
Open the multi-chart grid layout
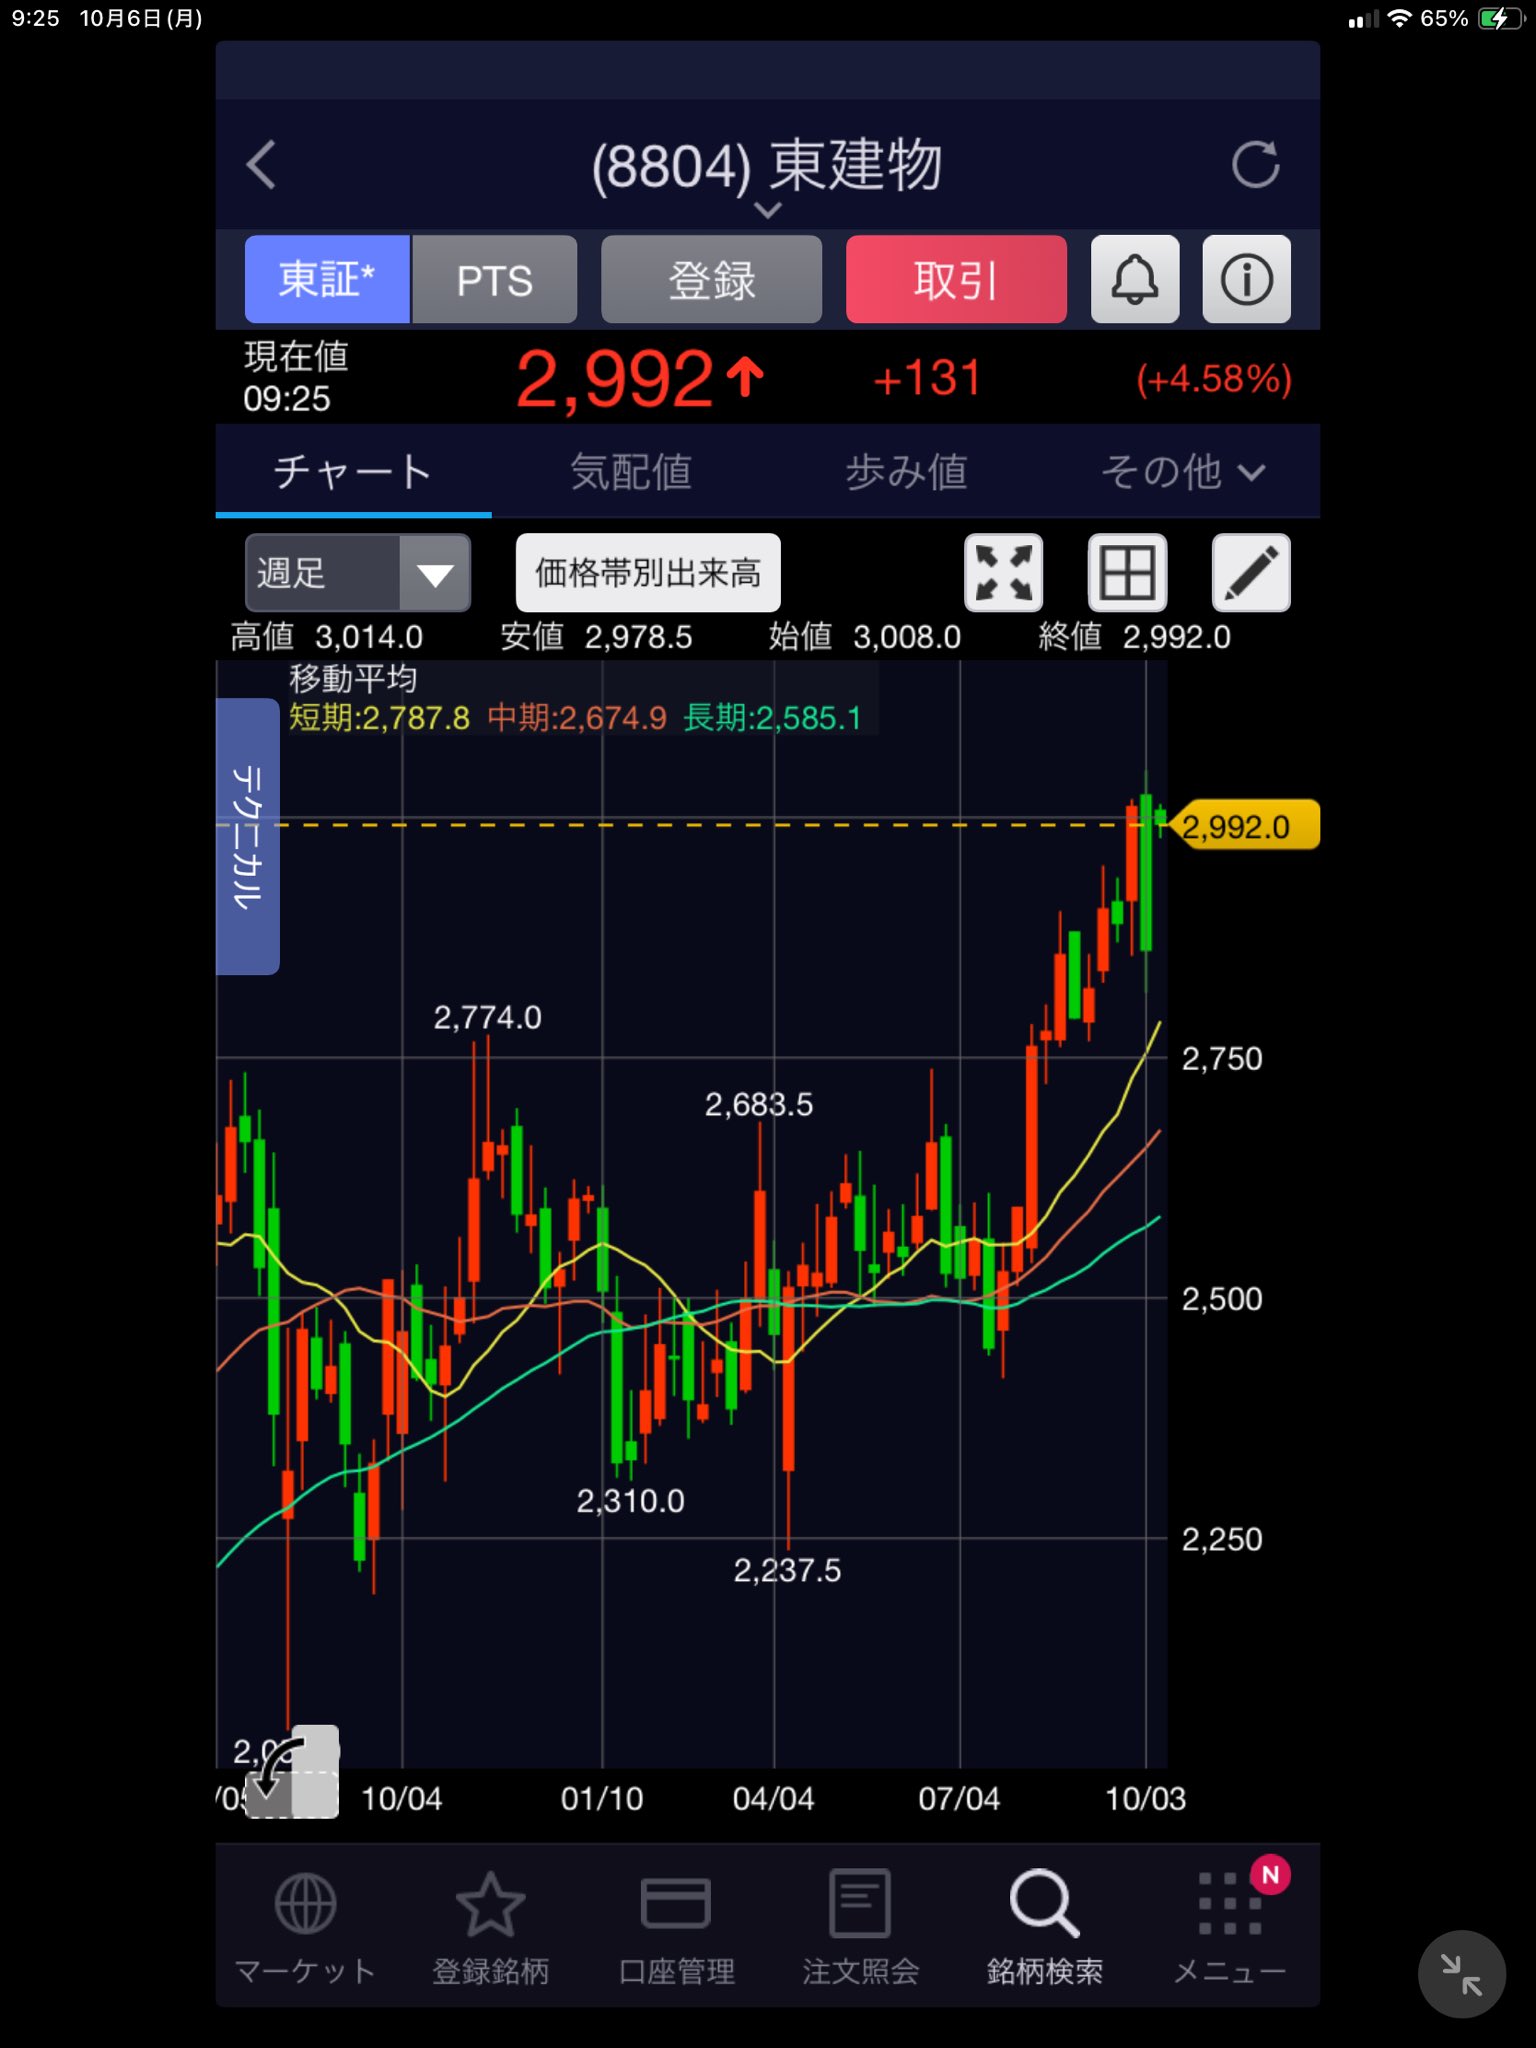[x=1127, y=572]
